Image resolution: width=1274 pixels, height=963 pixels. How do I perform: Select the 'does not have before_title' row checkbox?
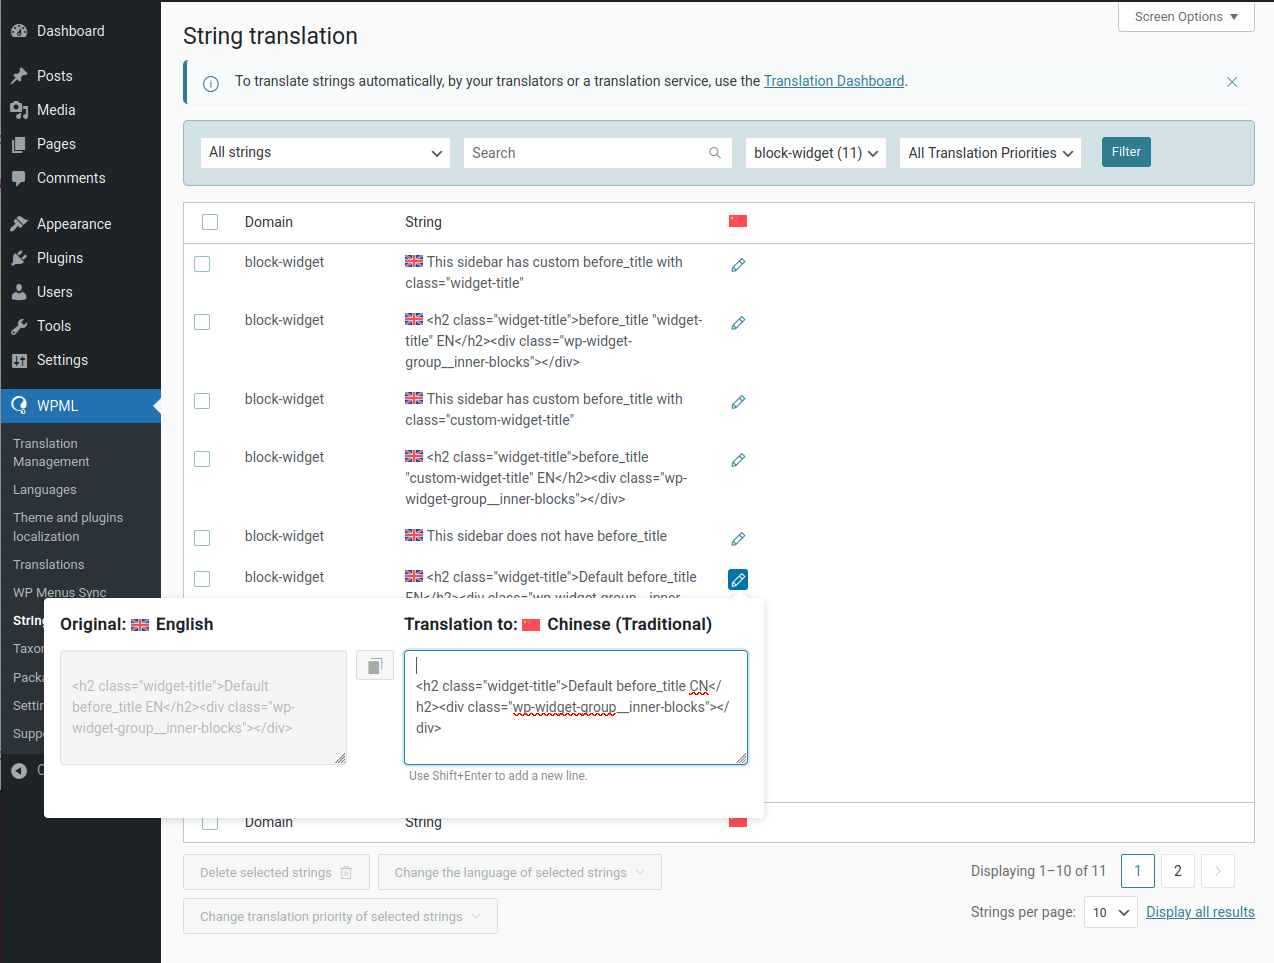(202, 538)
